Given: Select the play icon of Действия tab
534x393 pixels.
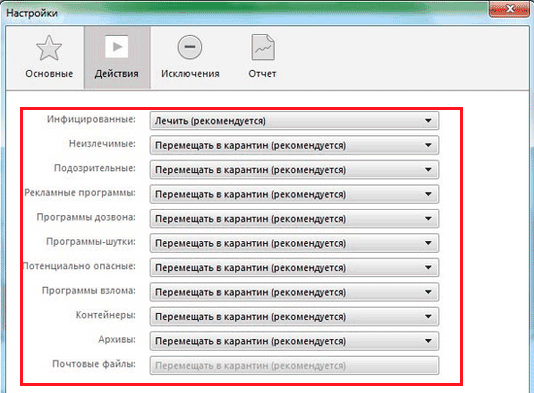Looking at the screenshot, I should point(117,47).
